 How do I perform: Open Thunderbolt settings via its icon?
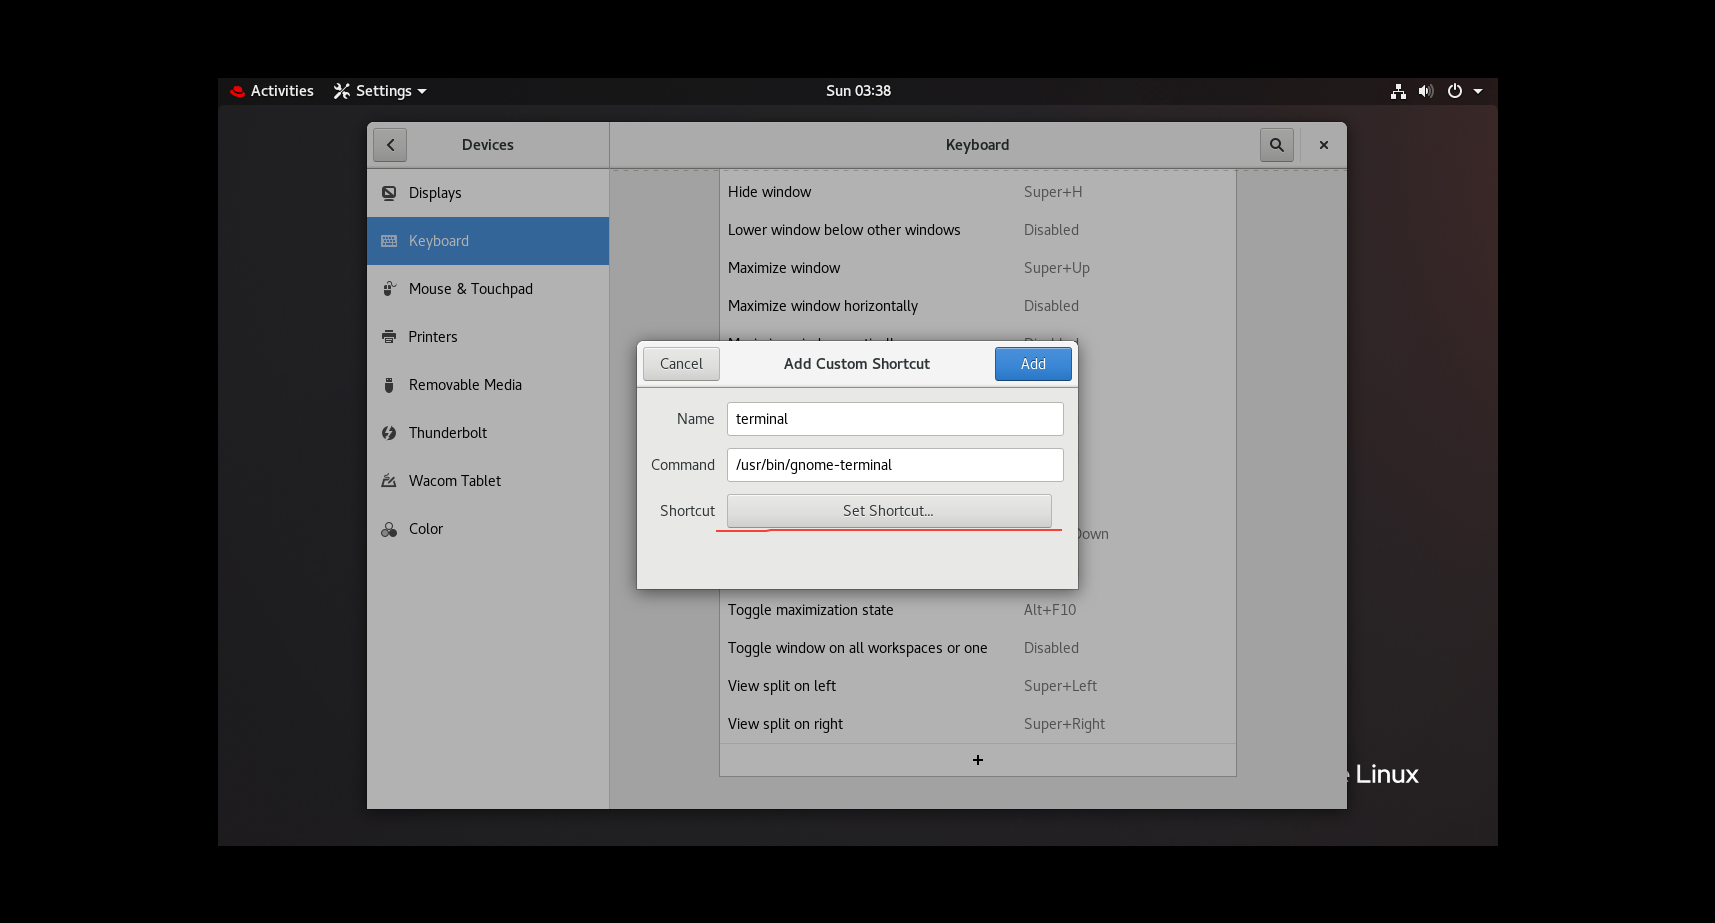tap(389, 432)
